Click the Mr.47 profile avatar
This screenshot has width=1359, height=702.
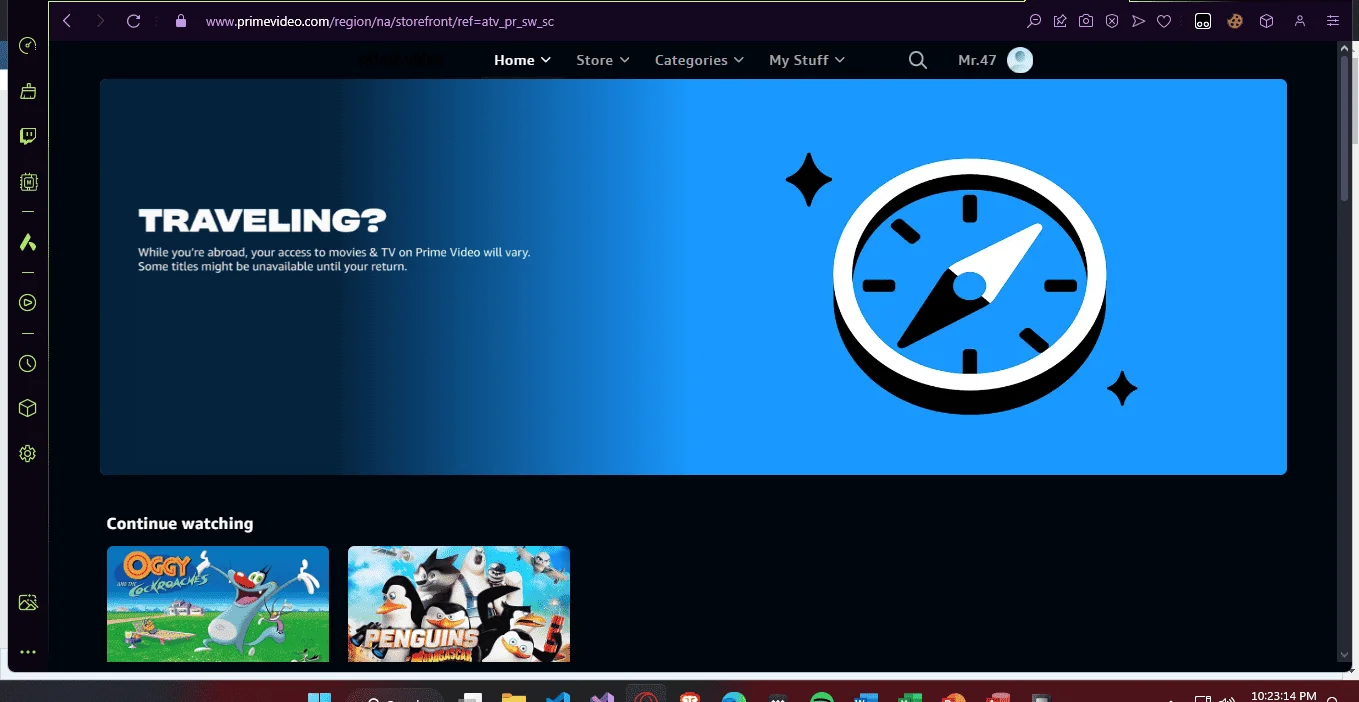tap(1020, 60)
